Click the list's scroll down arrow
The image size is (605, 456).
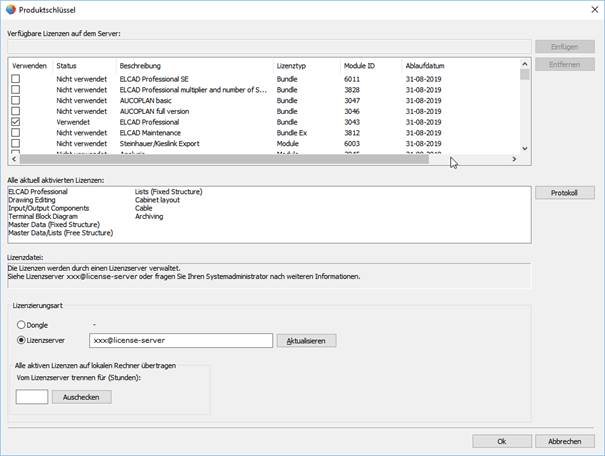[524, 149]
